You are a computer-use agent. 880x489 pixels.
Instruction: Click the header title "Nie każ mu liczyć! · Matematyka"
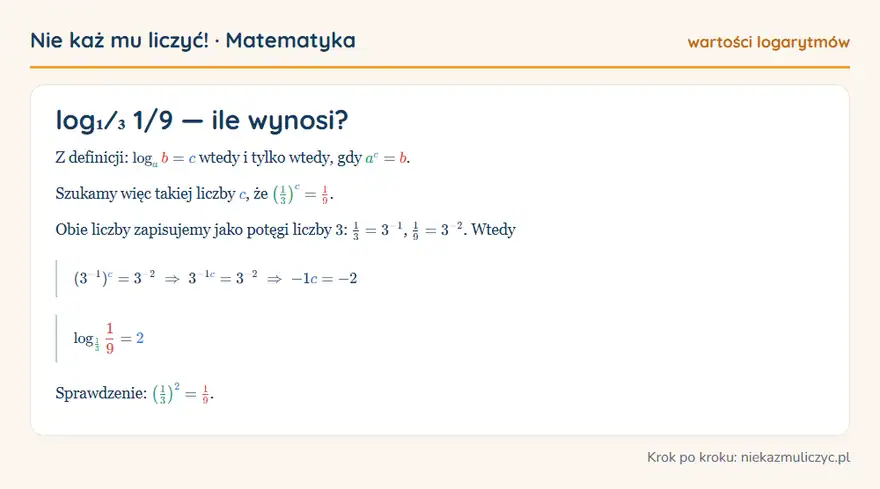pos(192,40)
